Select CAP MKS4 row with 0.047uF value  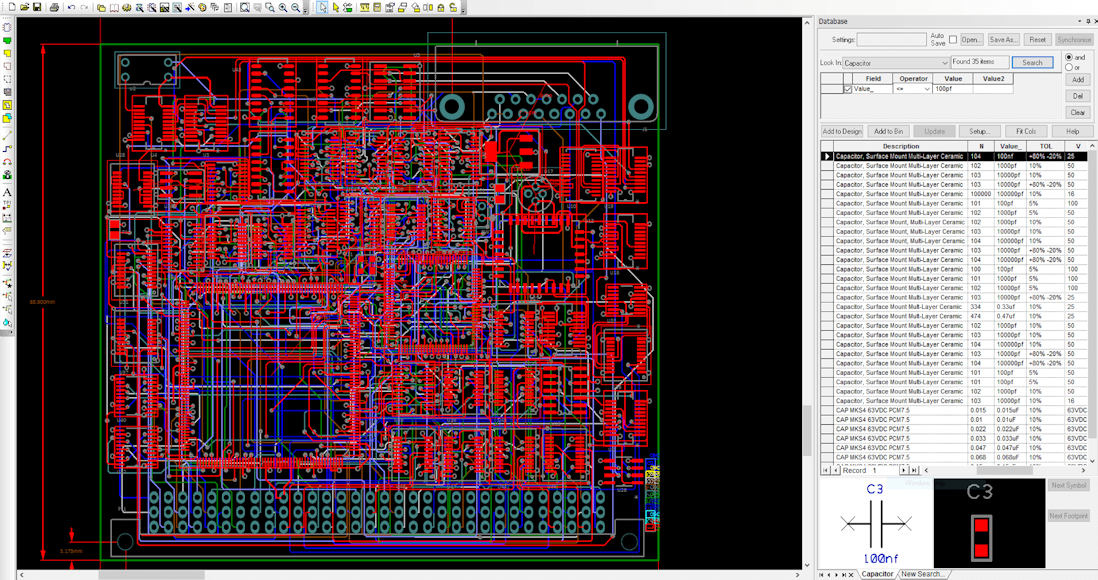[x=954, y=448]
